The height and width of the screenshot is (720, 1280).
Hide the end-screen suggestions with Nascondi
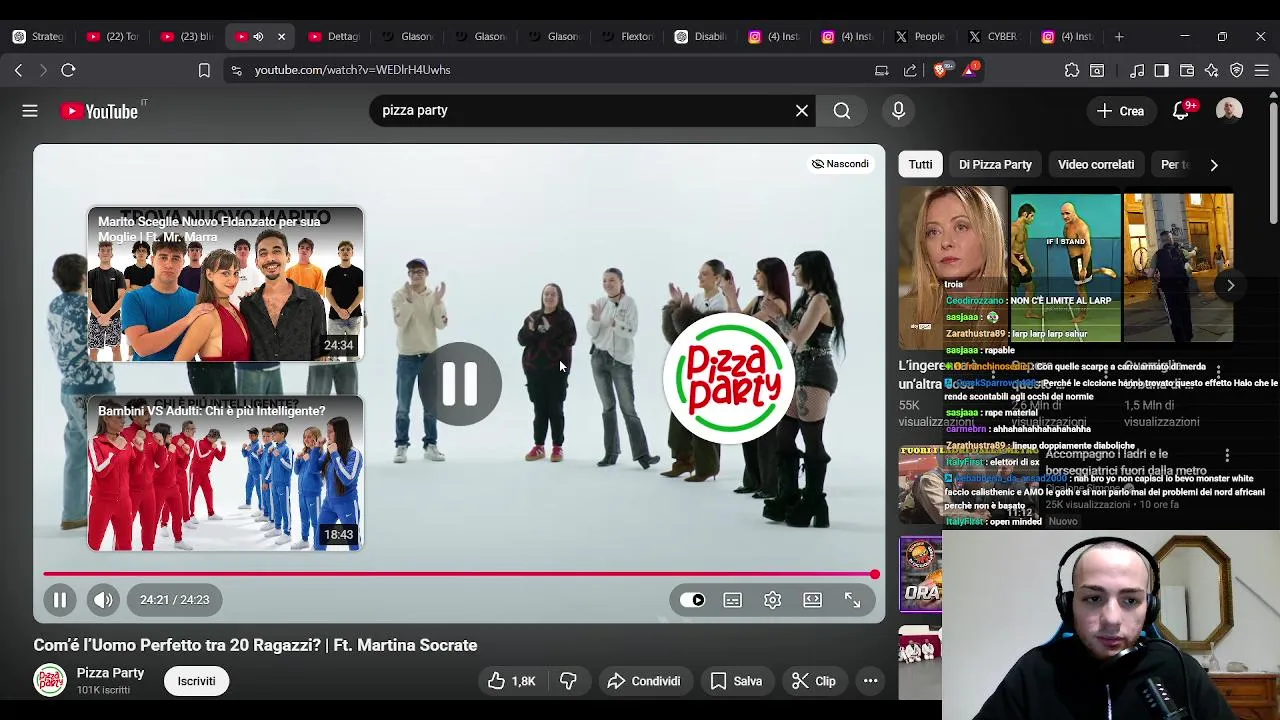[840, 164]
